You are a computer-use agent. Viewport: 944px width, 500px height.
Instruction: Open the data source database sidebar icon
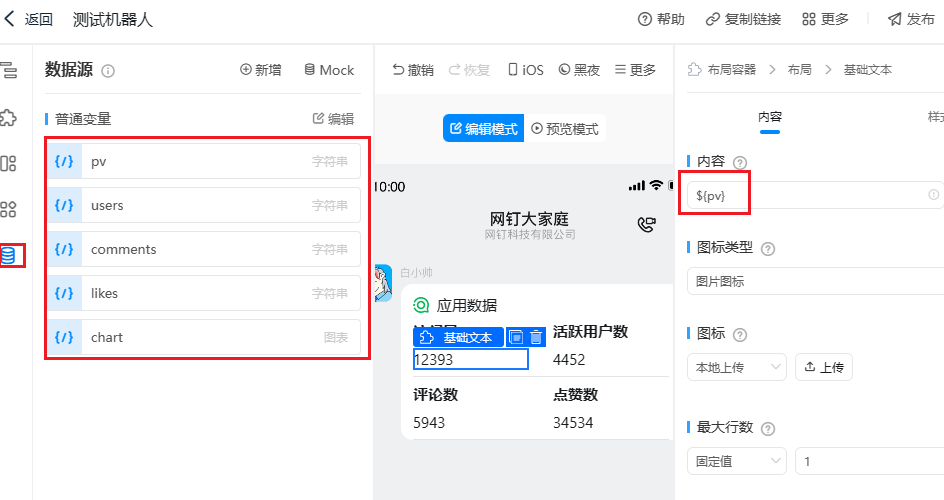(9, 255)
